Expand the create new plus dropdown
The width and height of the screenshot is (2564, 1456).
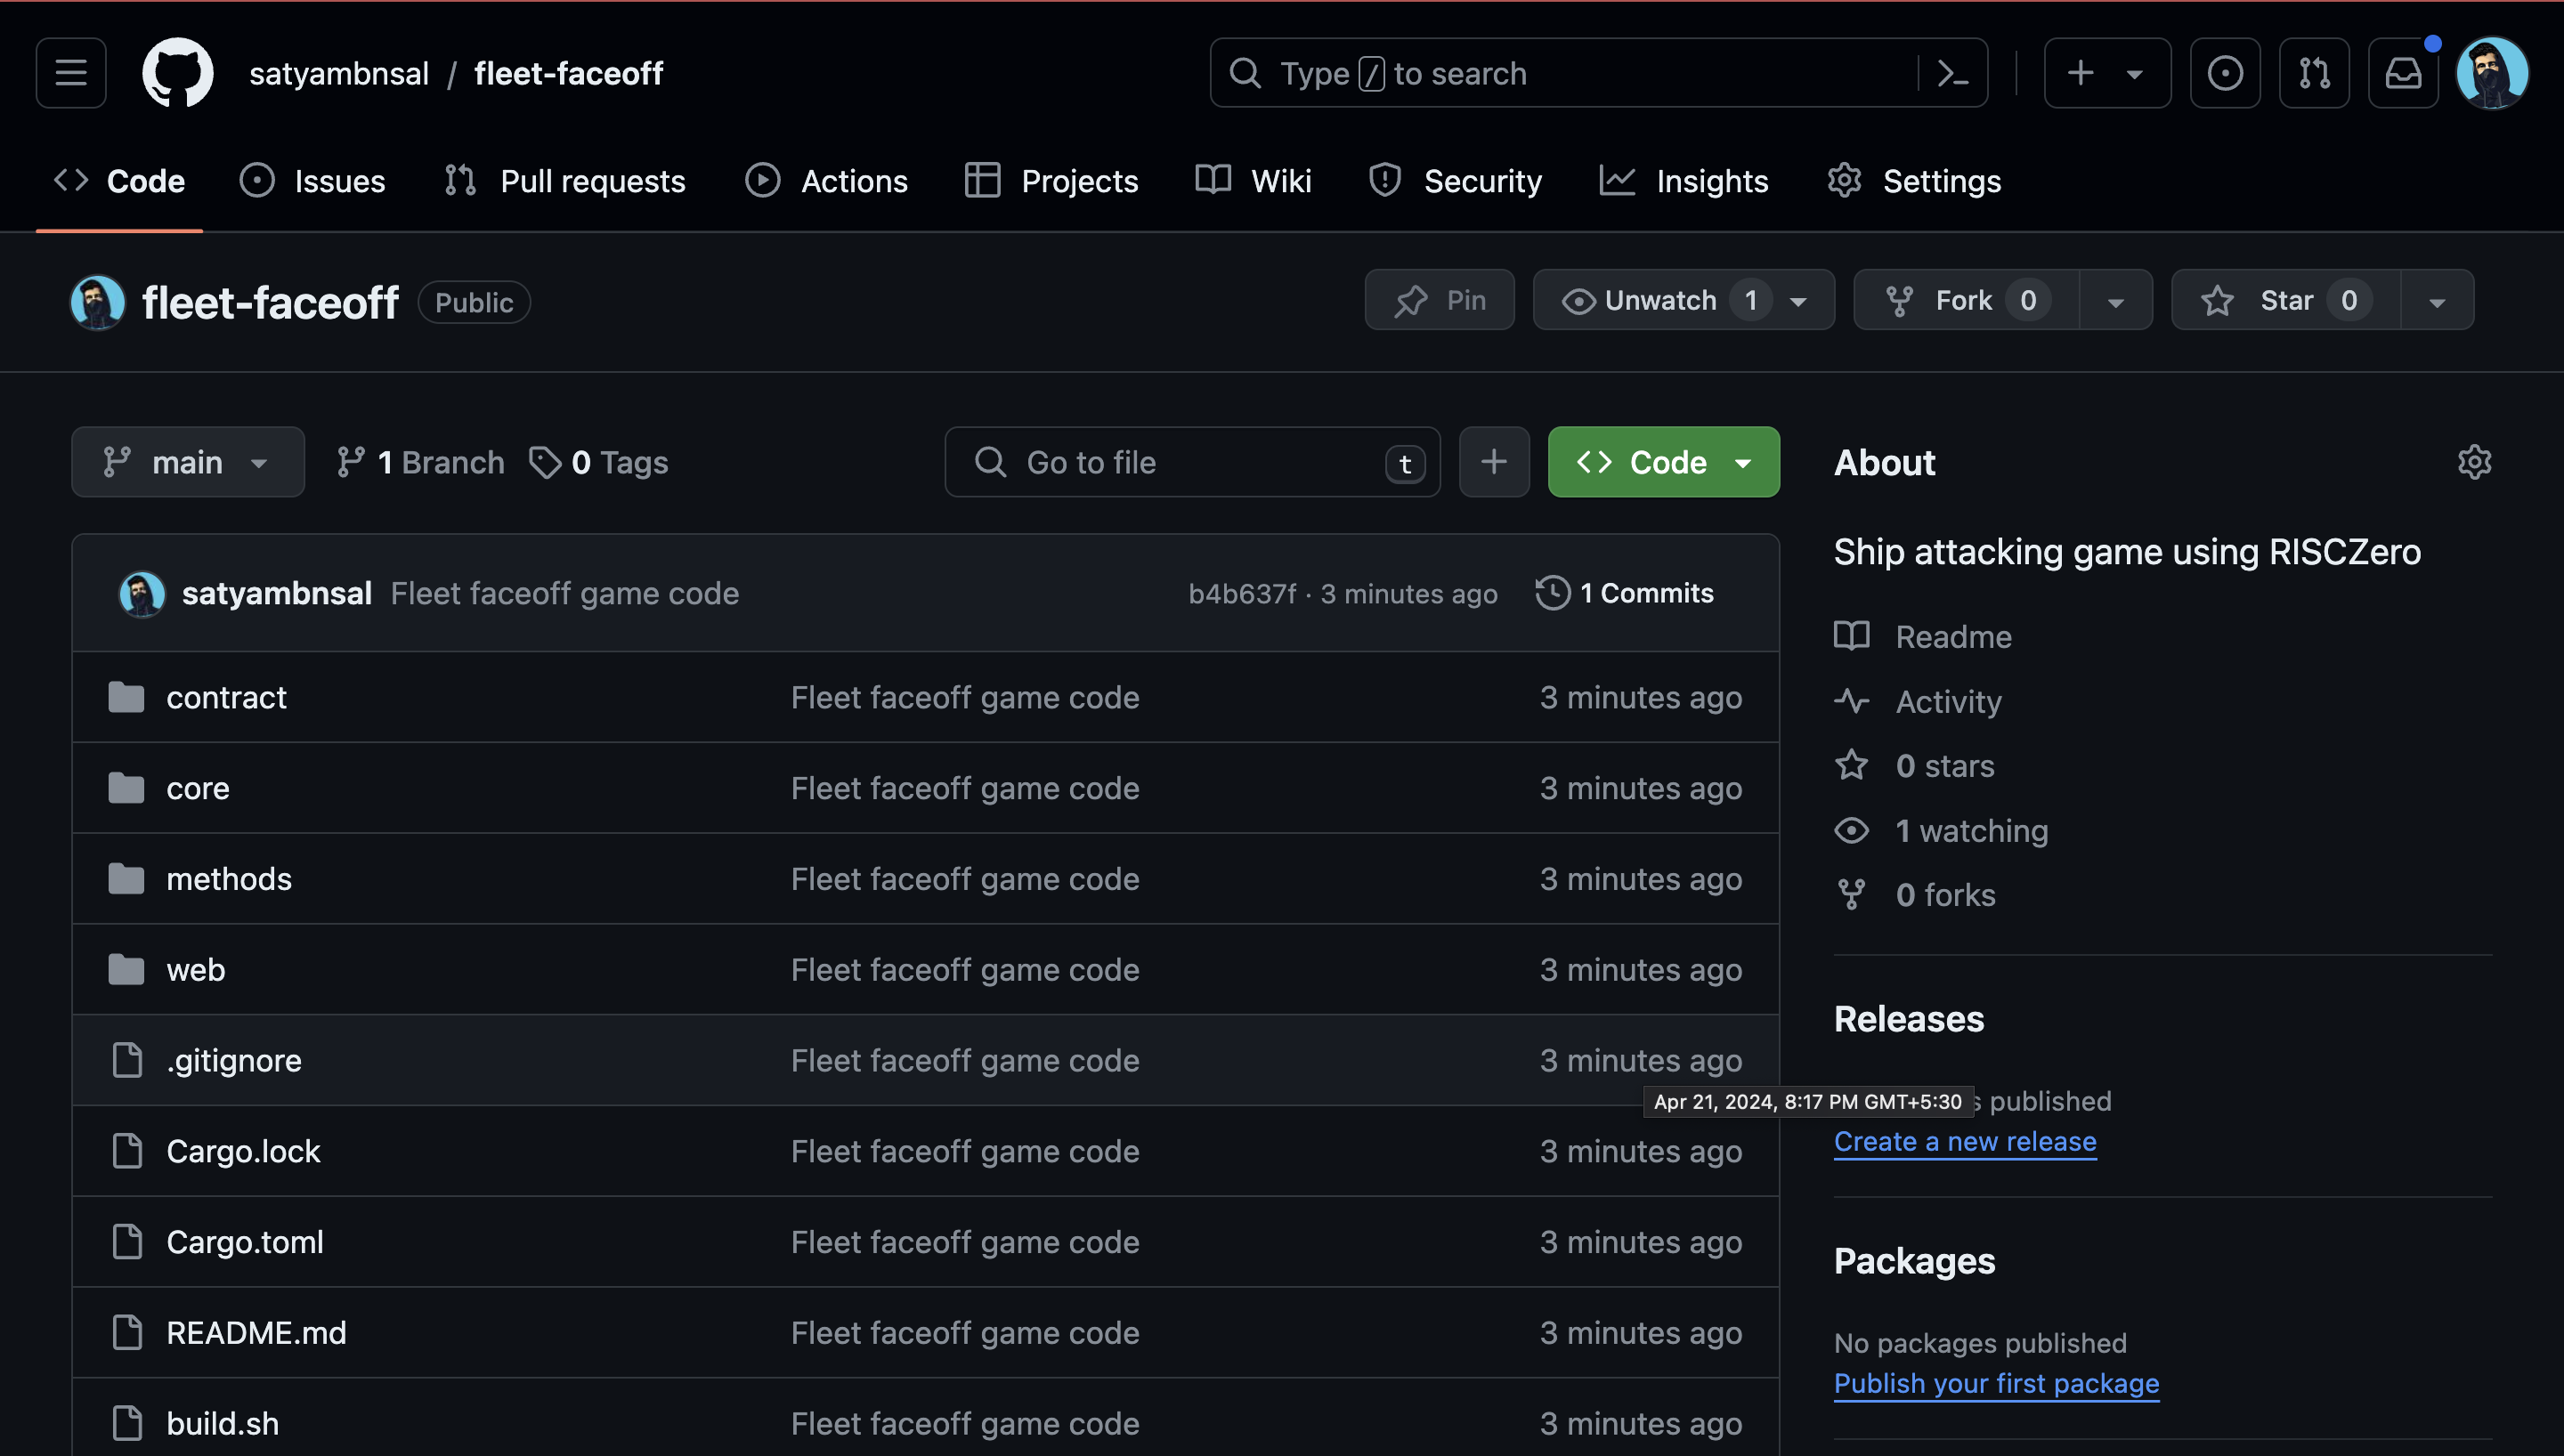pos(2107,73)
